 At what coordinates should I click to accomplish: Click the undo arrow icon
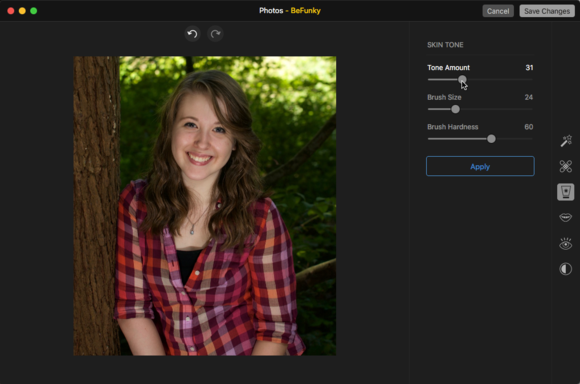pyautogui.click(x=192, y=34)
